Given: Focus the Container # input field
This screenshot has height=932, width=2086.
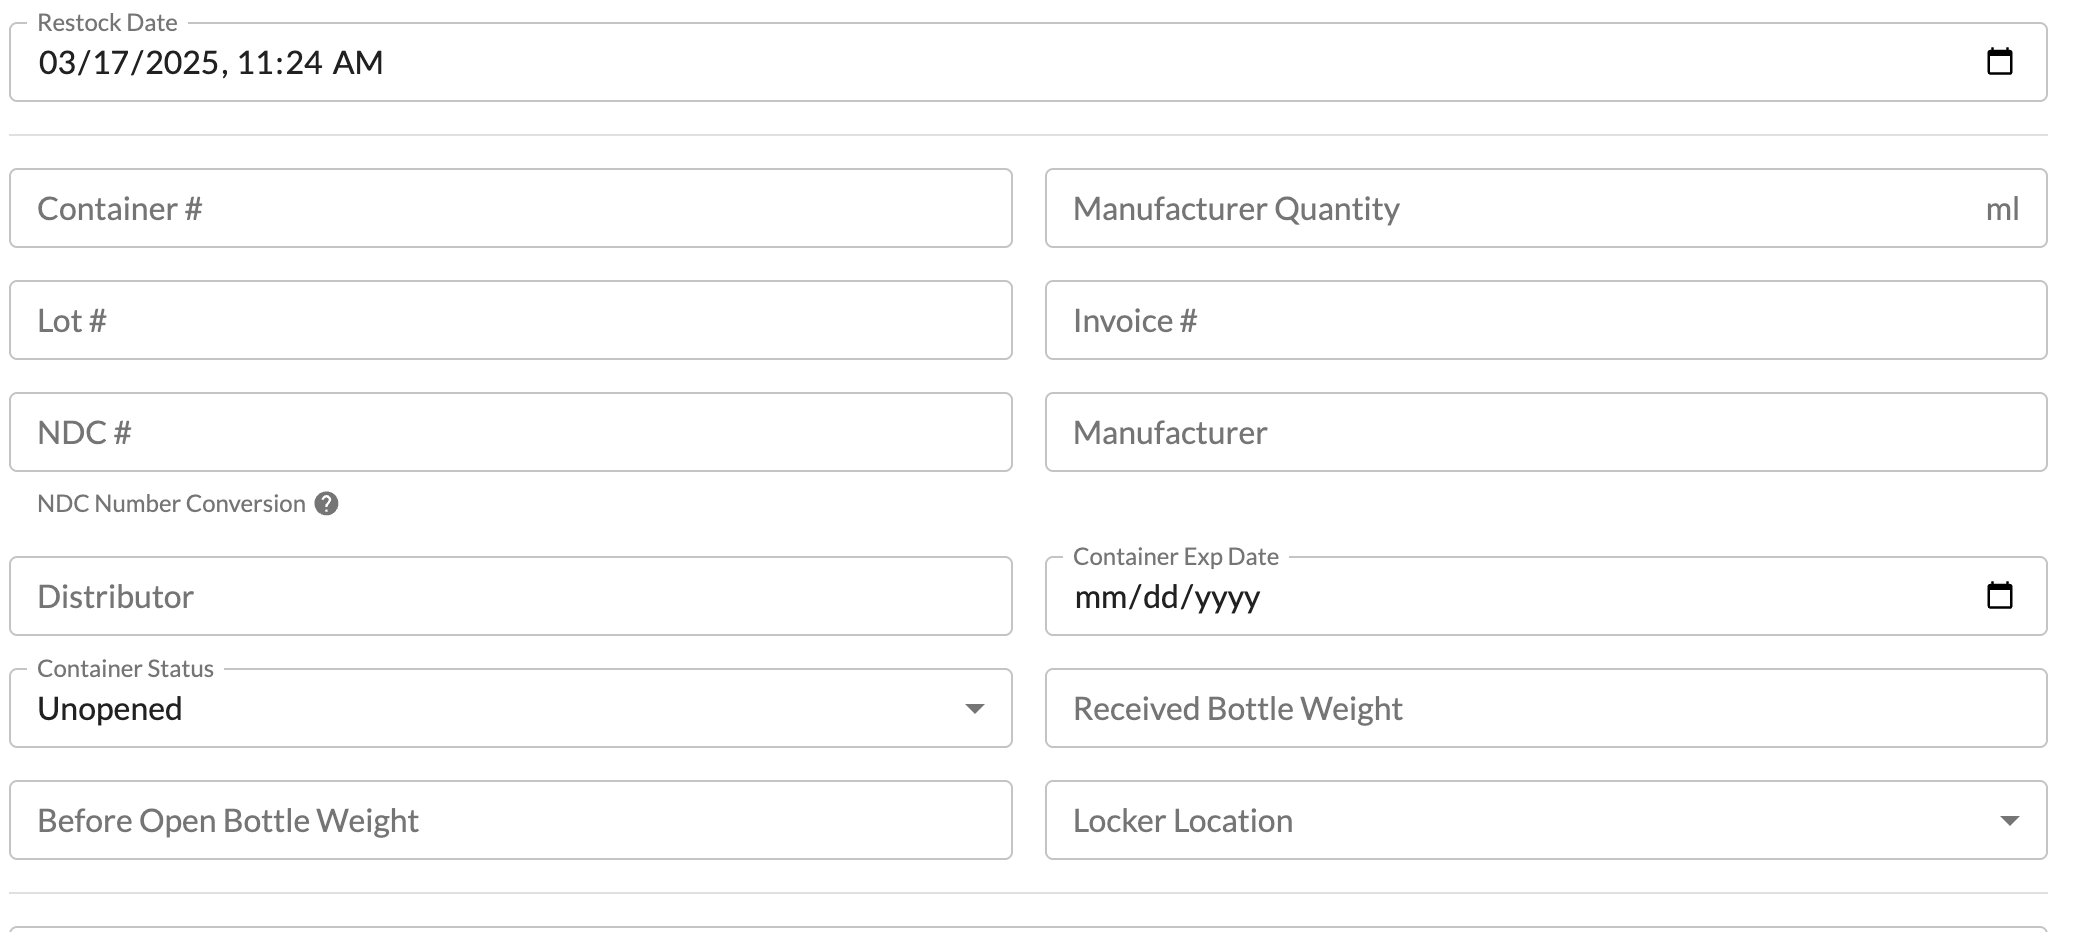Looking at the screenshot, I should pyautogui.click(x=511, y=208).
